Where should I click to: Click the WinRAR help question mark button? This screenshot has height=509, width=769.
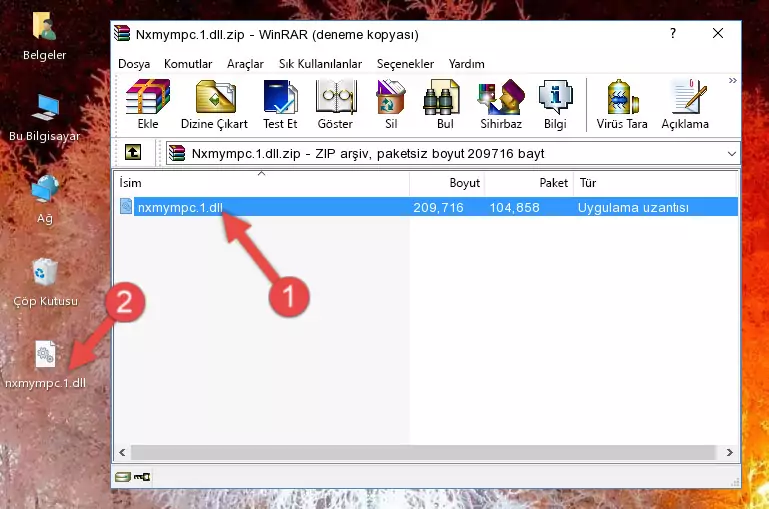click(x=673, y=33)
